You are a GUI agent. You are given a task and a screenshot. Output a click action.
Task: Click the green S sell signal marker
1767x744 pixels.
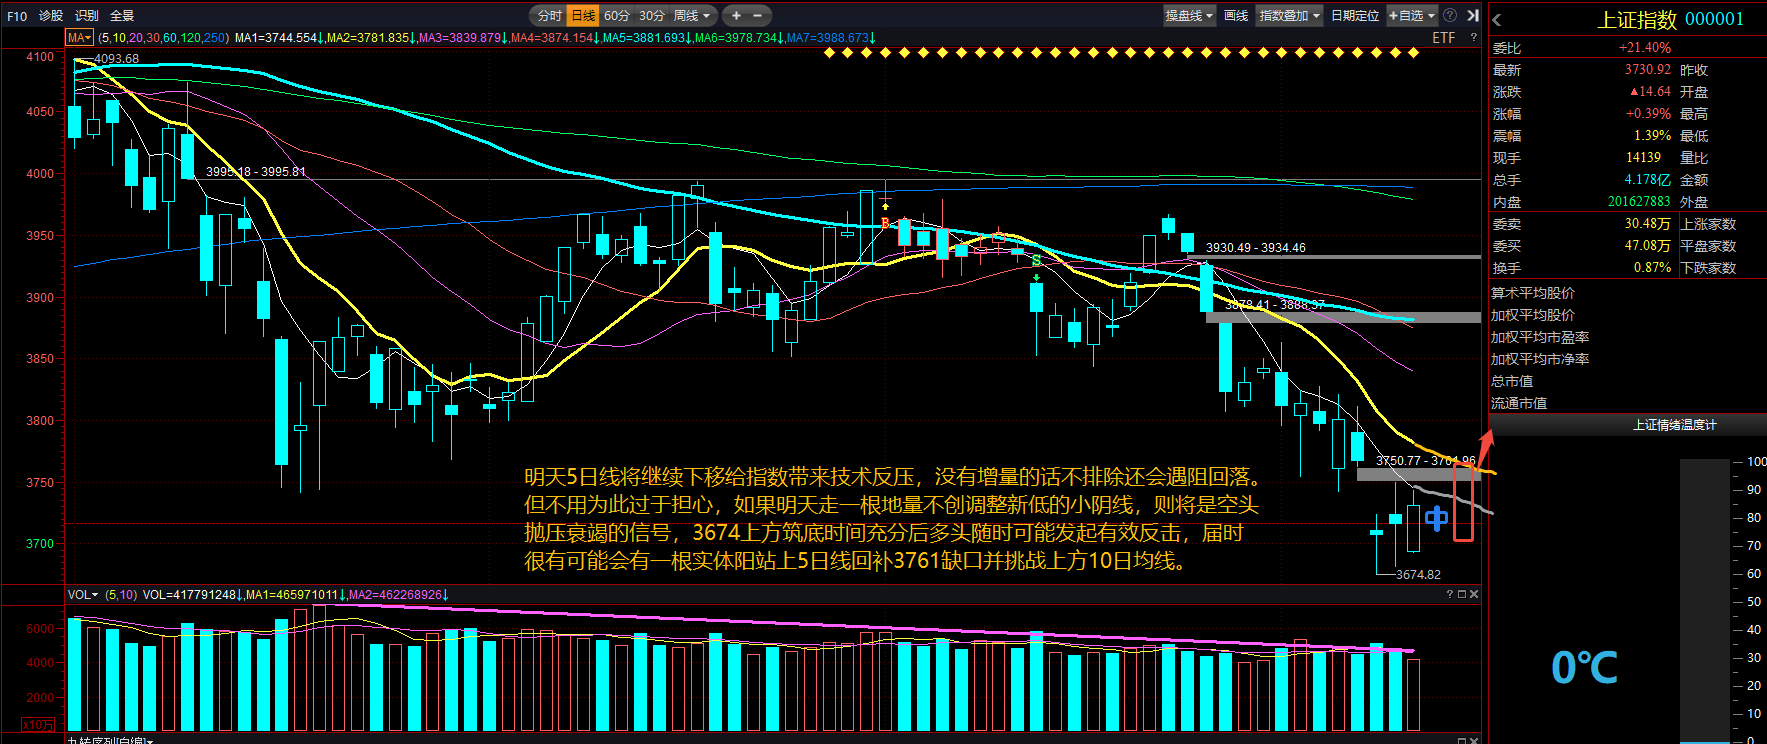[x=1037, y=261]
